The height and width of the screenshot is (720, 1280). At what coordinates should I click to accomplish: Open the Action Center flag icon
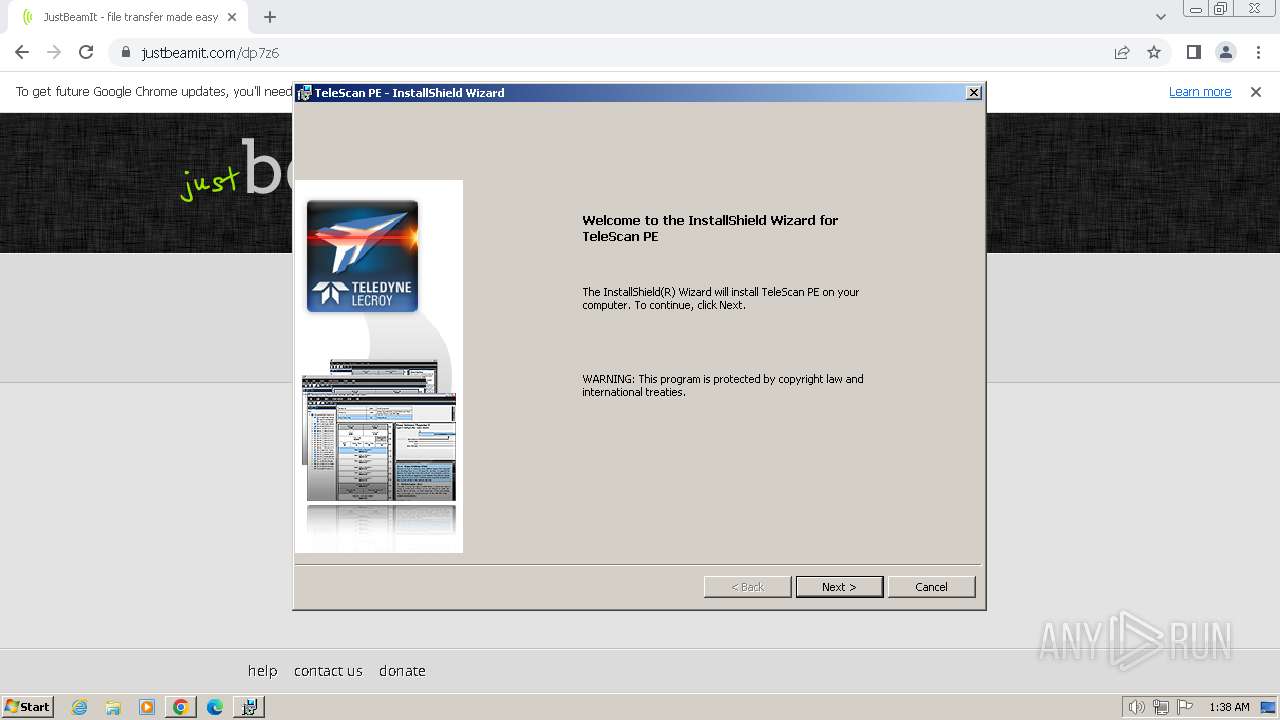[1185, 707]
